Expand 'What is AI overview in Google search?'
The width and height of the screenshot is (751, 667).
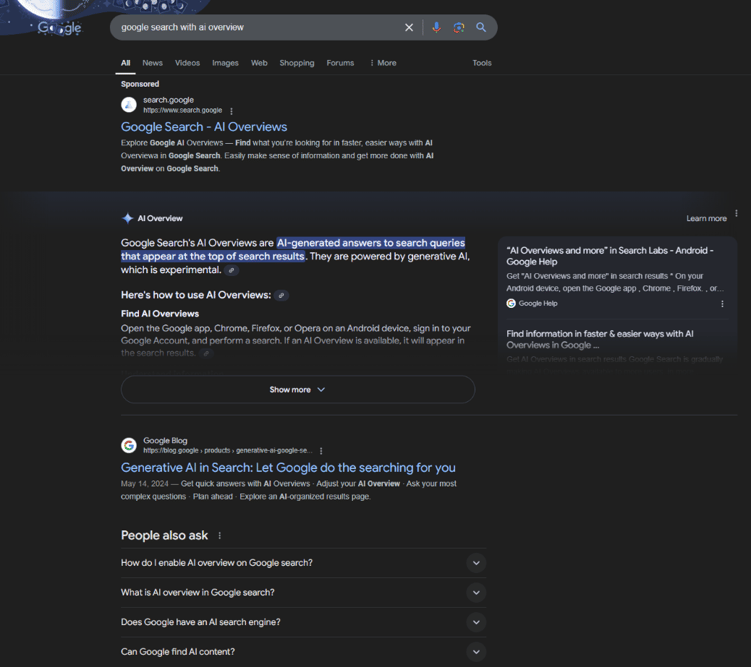pos(476,593)
